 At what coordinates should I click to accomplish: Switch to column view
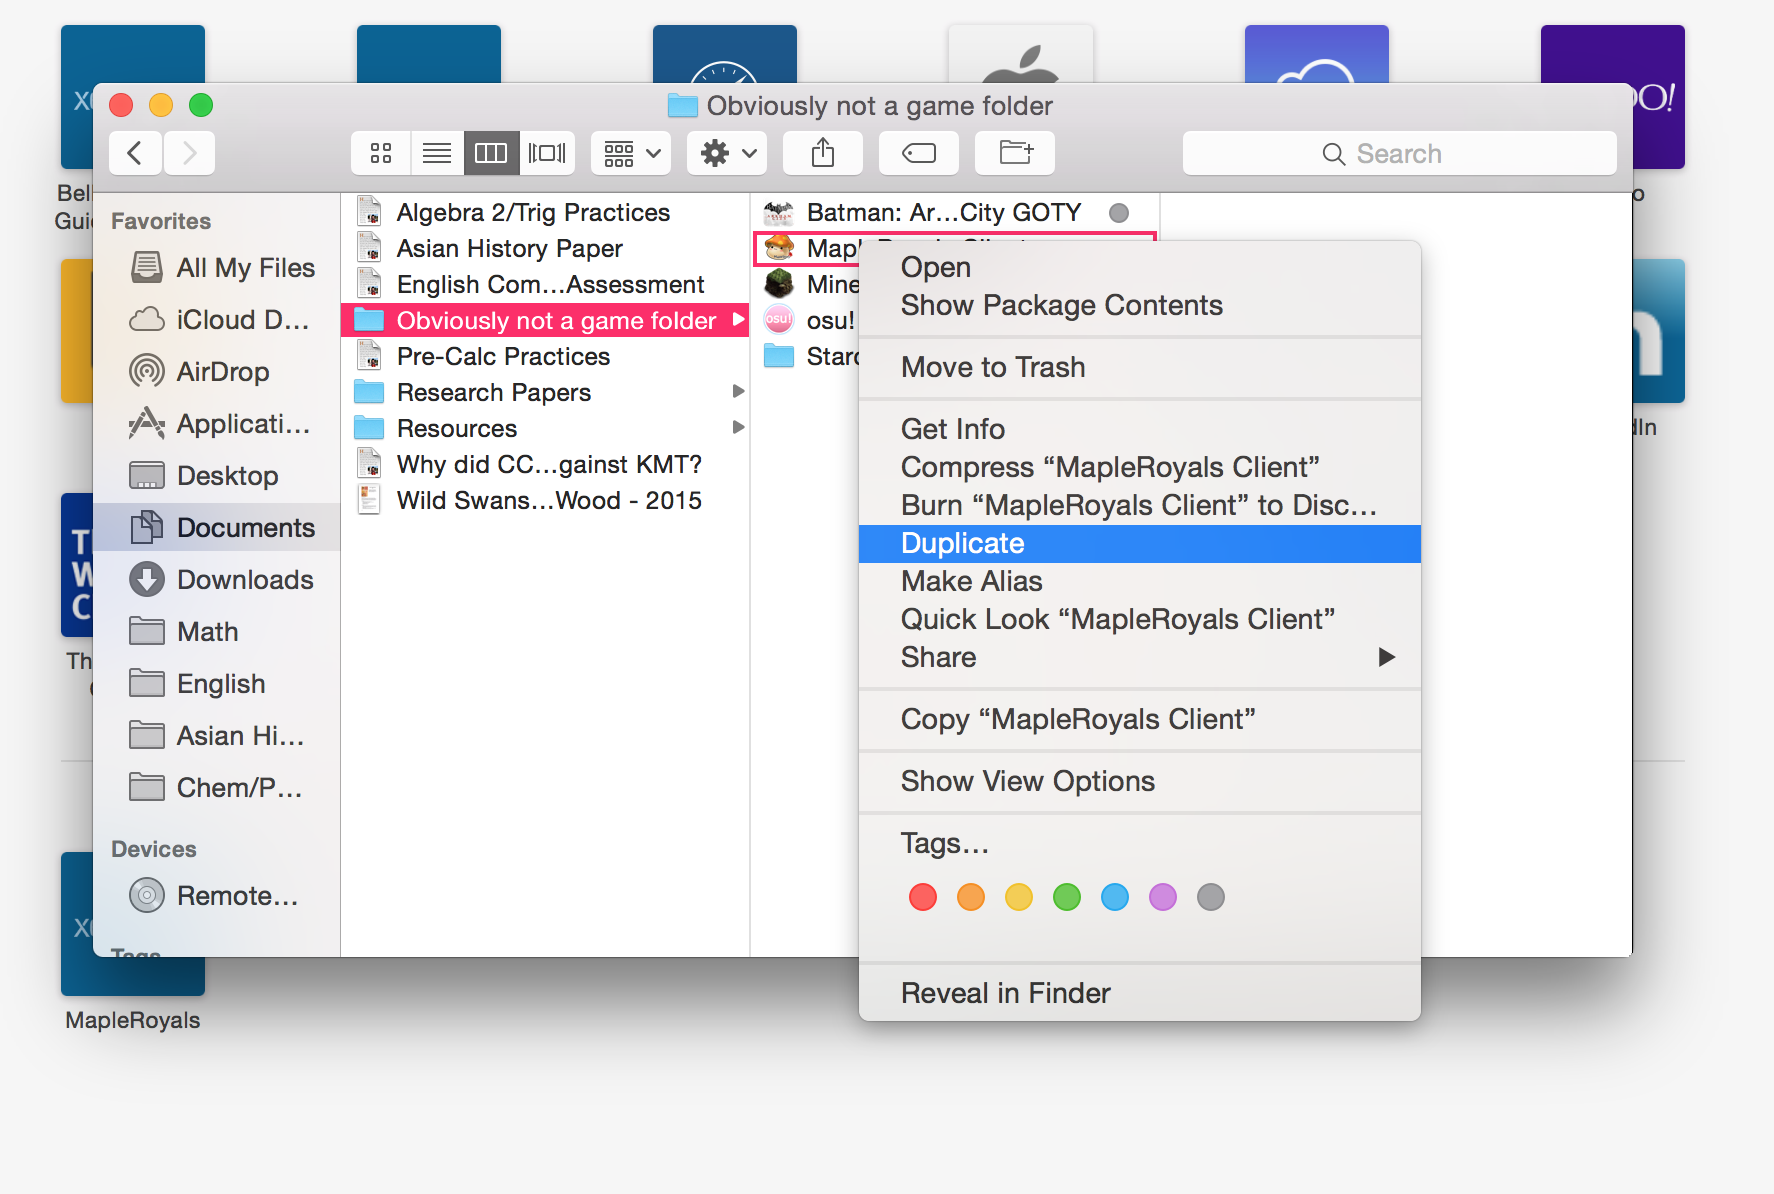coord(491,153)
